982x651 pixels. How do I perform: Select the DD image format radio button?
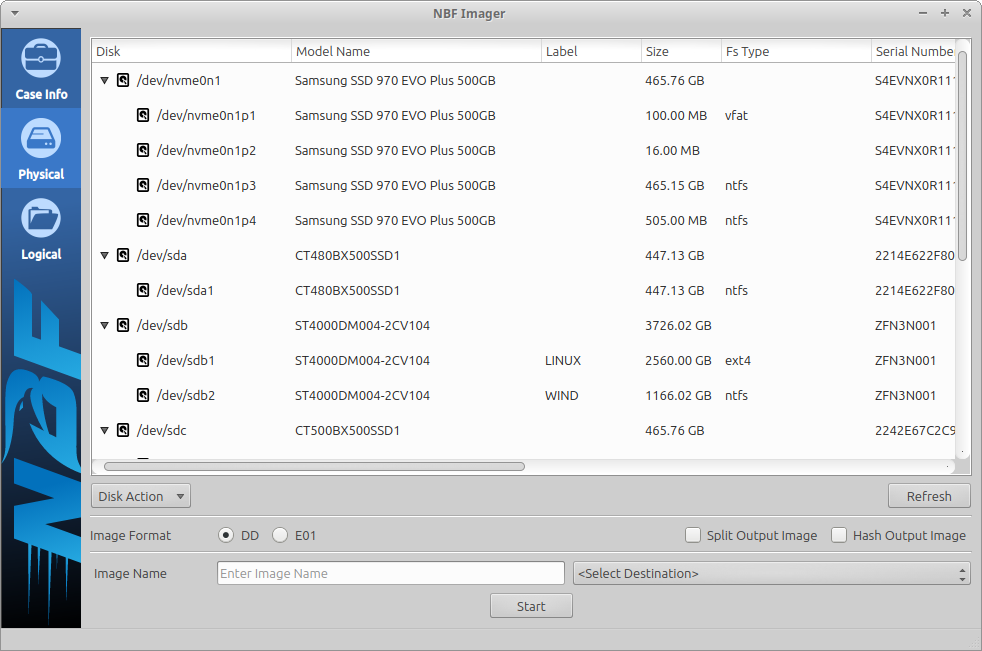(x=226, y=536)
